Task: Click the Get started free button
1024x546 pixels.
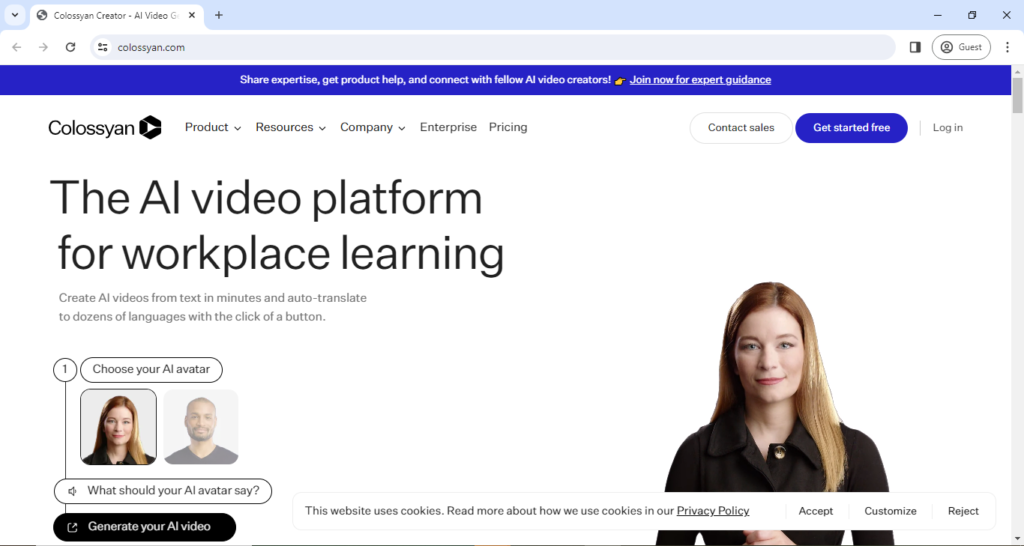Action: click(x=851, y=128)
